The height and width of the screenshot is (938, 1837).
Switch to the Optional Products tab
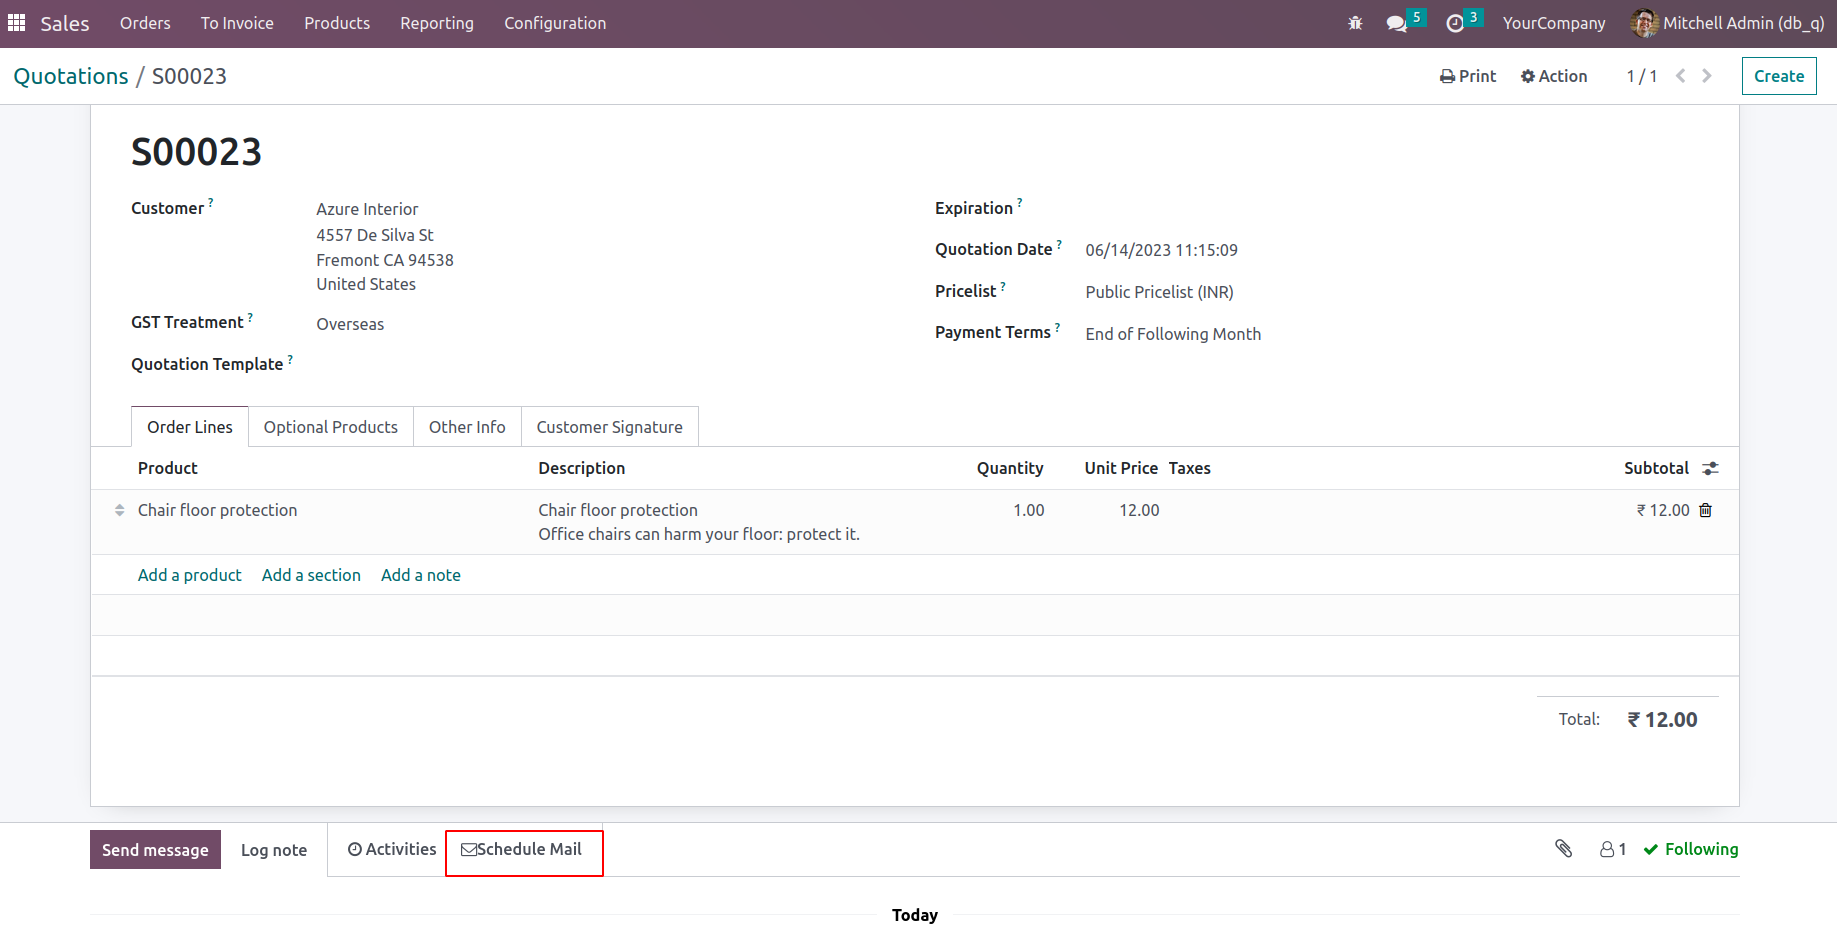point(330,427)
